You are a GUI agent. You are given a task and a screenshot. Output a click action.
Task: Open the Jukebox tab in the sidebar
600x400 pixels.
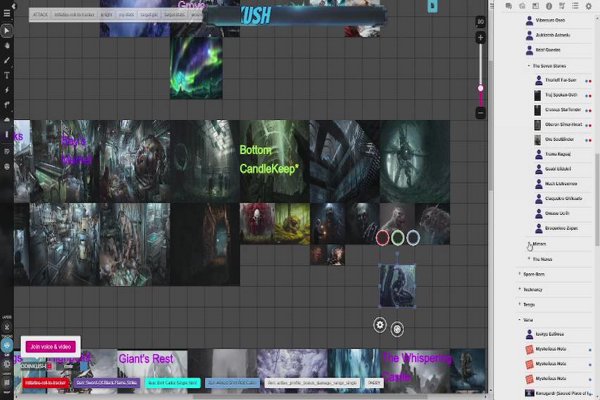point(562,6)
